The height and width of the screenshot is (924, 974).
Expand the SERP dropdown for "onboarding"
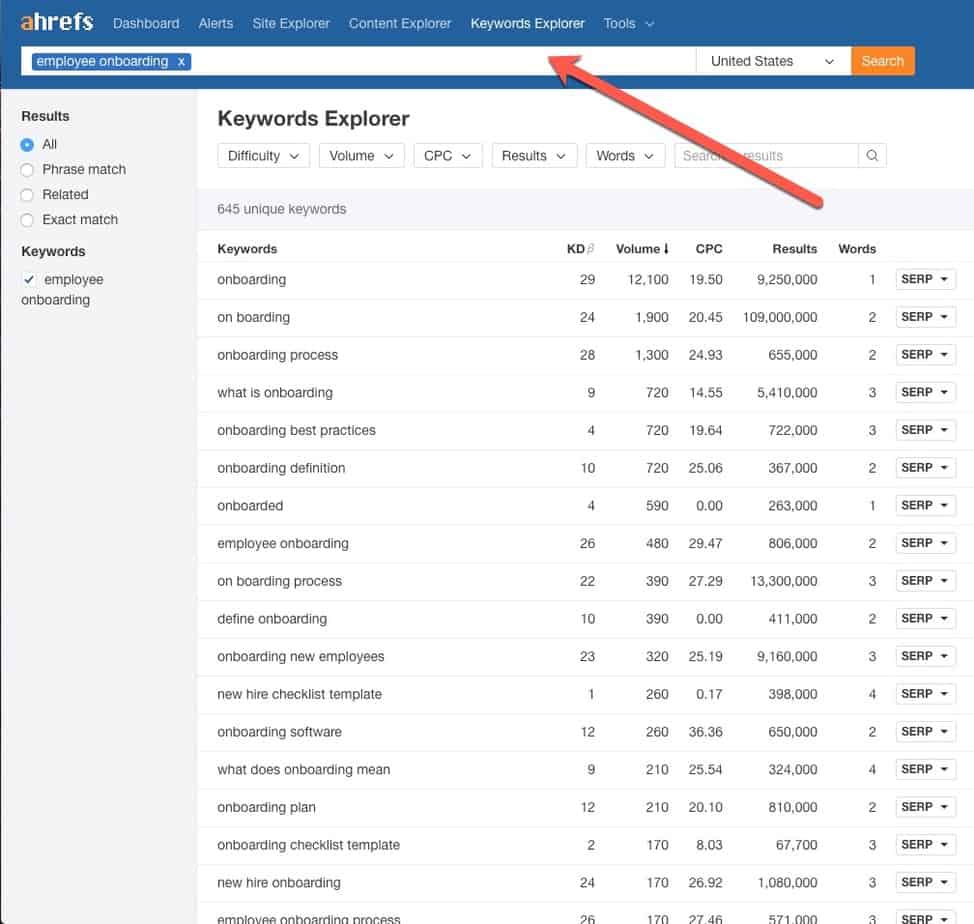pos(925,279)
